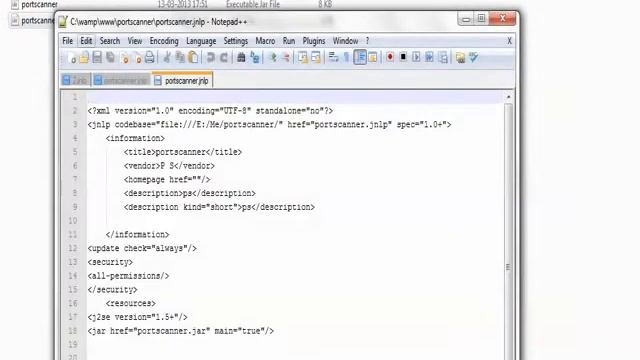Click the Save floppy disk icon
Viewport: 640px width, 360px height.
97,58
